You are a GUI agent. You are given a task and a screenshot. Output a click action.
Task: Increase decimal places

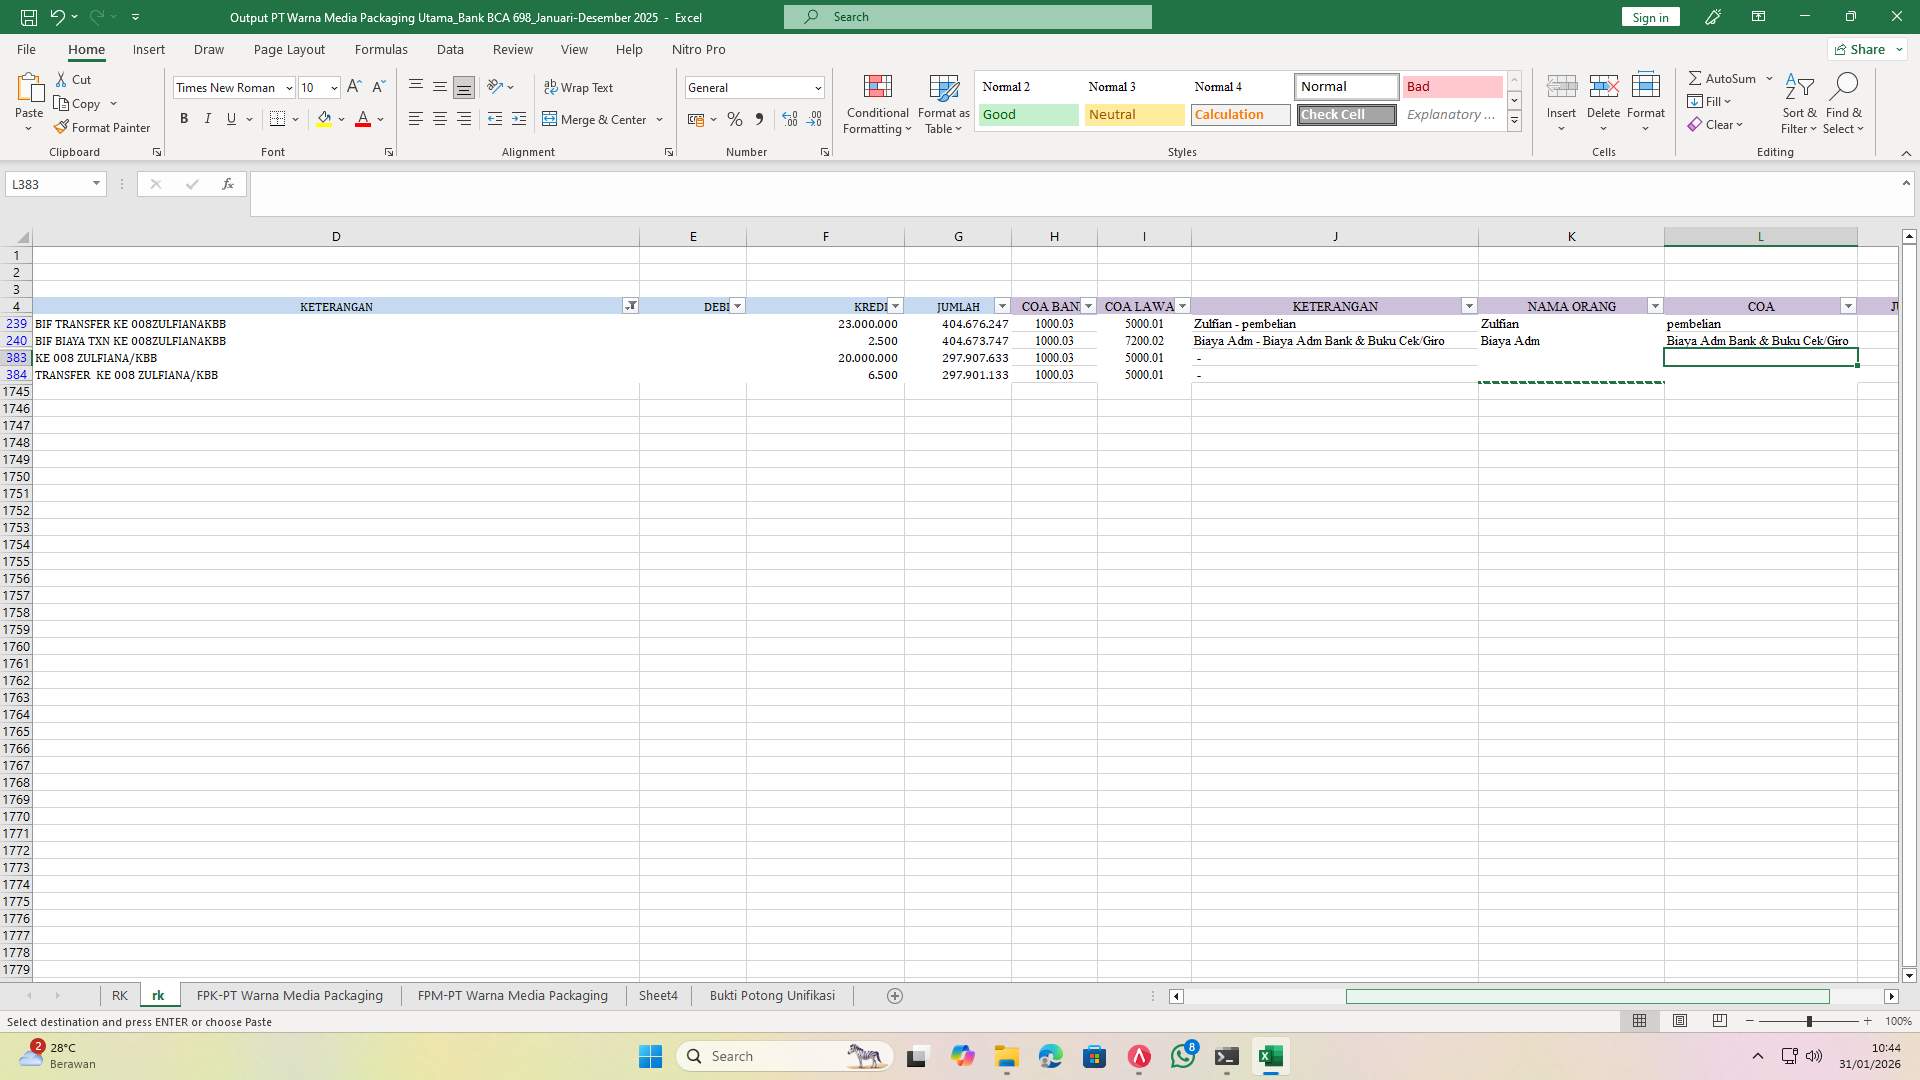click(789, 119)
